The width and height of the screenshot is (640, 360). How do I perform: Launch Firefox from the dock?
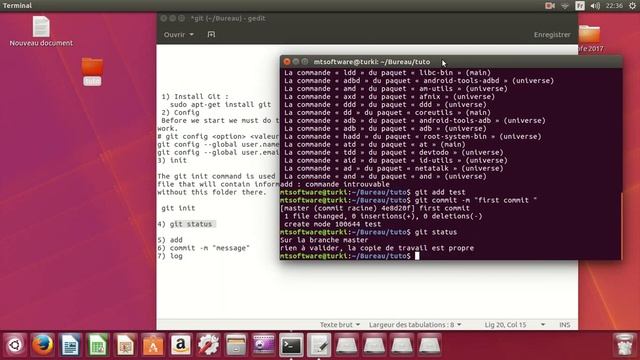click(x=42, y=345)
